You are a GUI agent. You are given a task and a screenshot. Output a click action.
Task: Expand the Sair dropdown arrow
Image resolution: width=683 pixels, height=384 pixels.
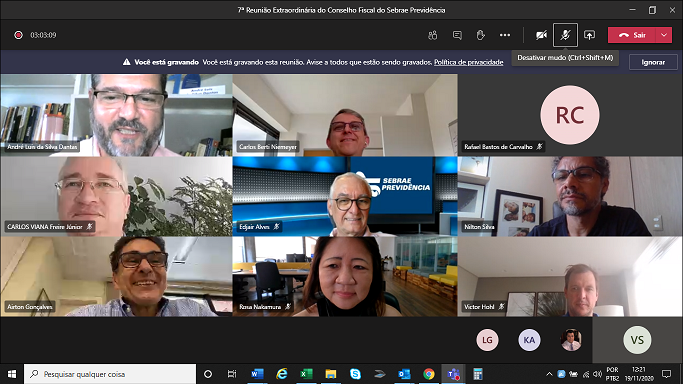664,35
